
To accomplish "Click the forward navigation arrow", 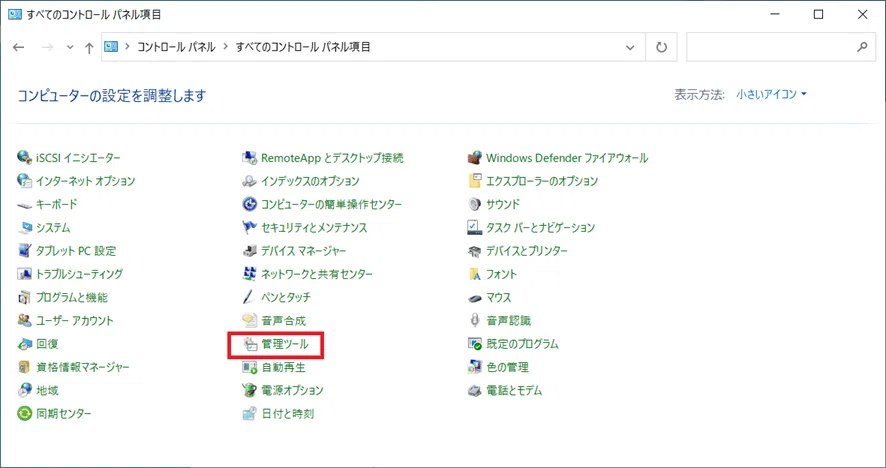I will pyautogui.click(x=47, y=47).
